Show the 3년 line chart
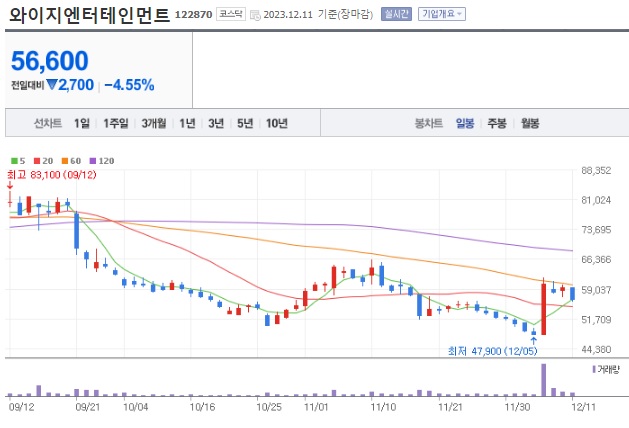Screen dimensions: 629x428 coord(216,123)
